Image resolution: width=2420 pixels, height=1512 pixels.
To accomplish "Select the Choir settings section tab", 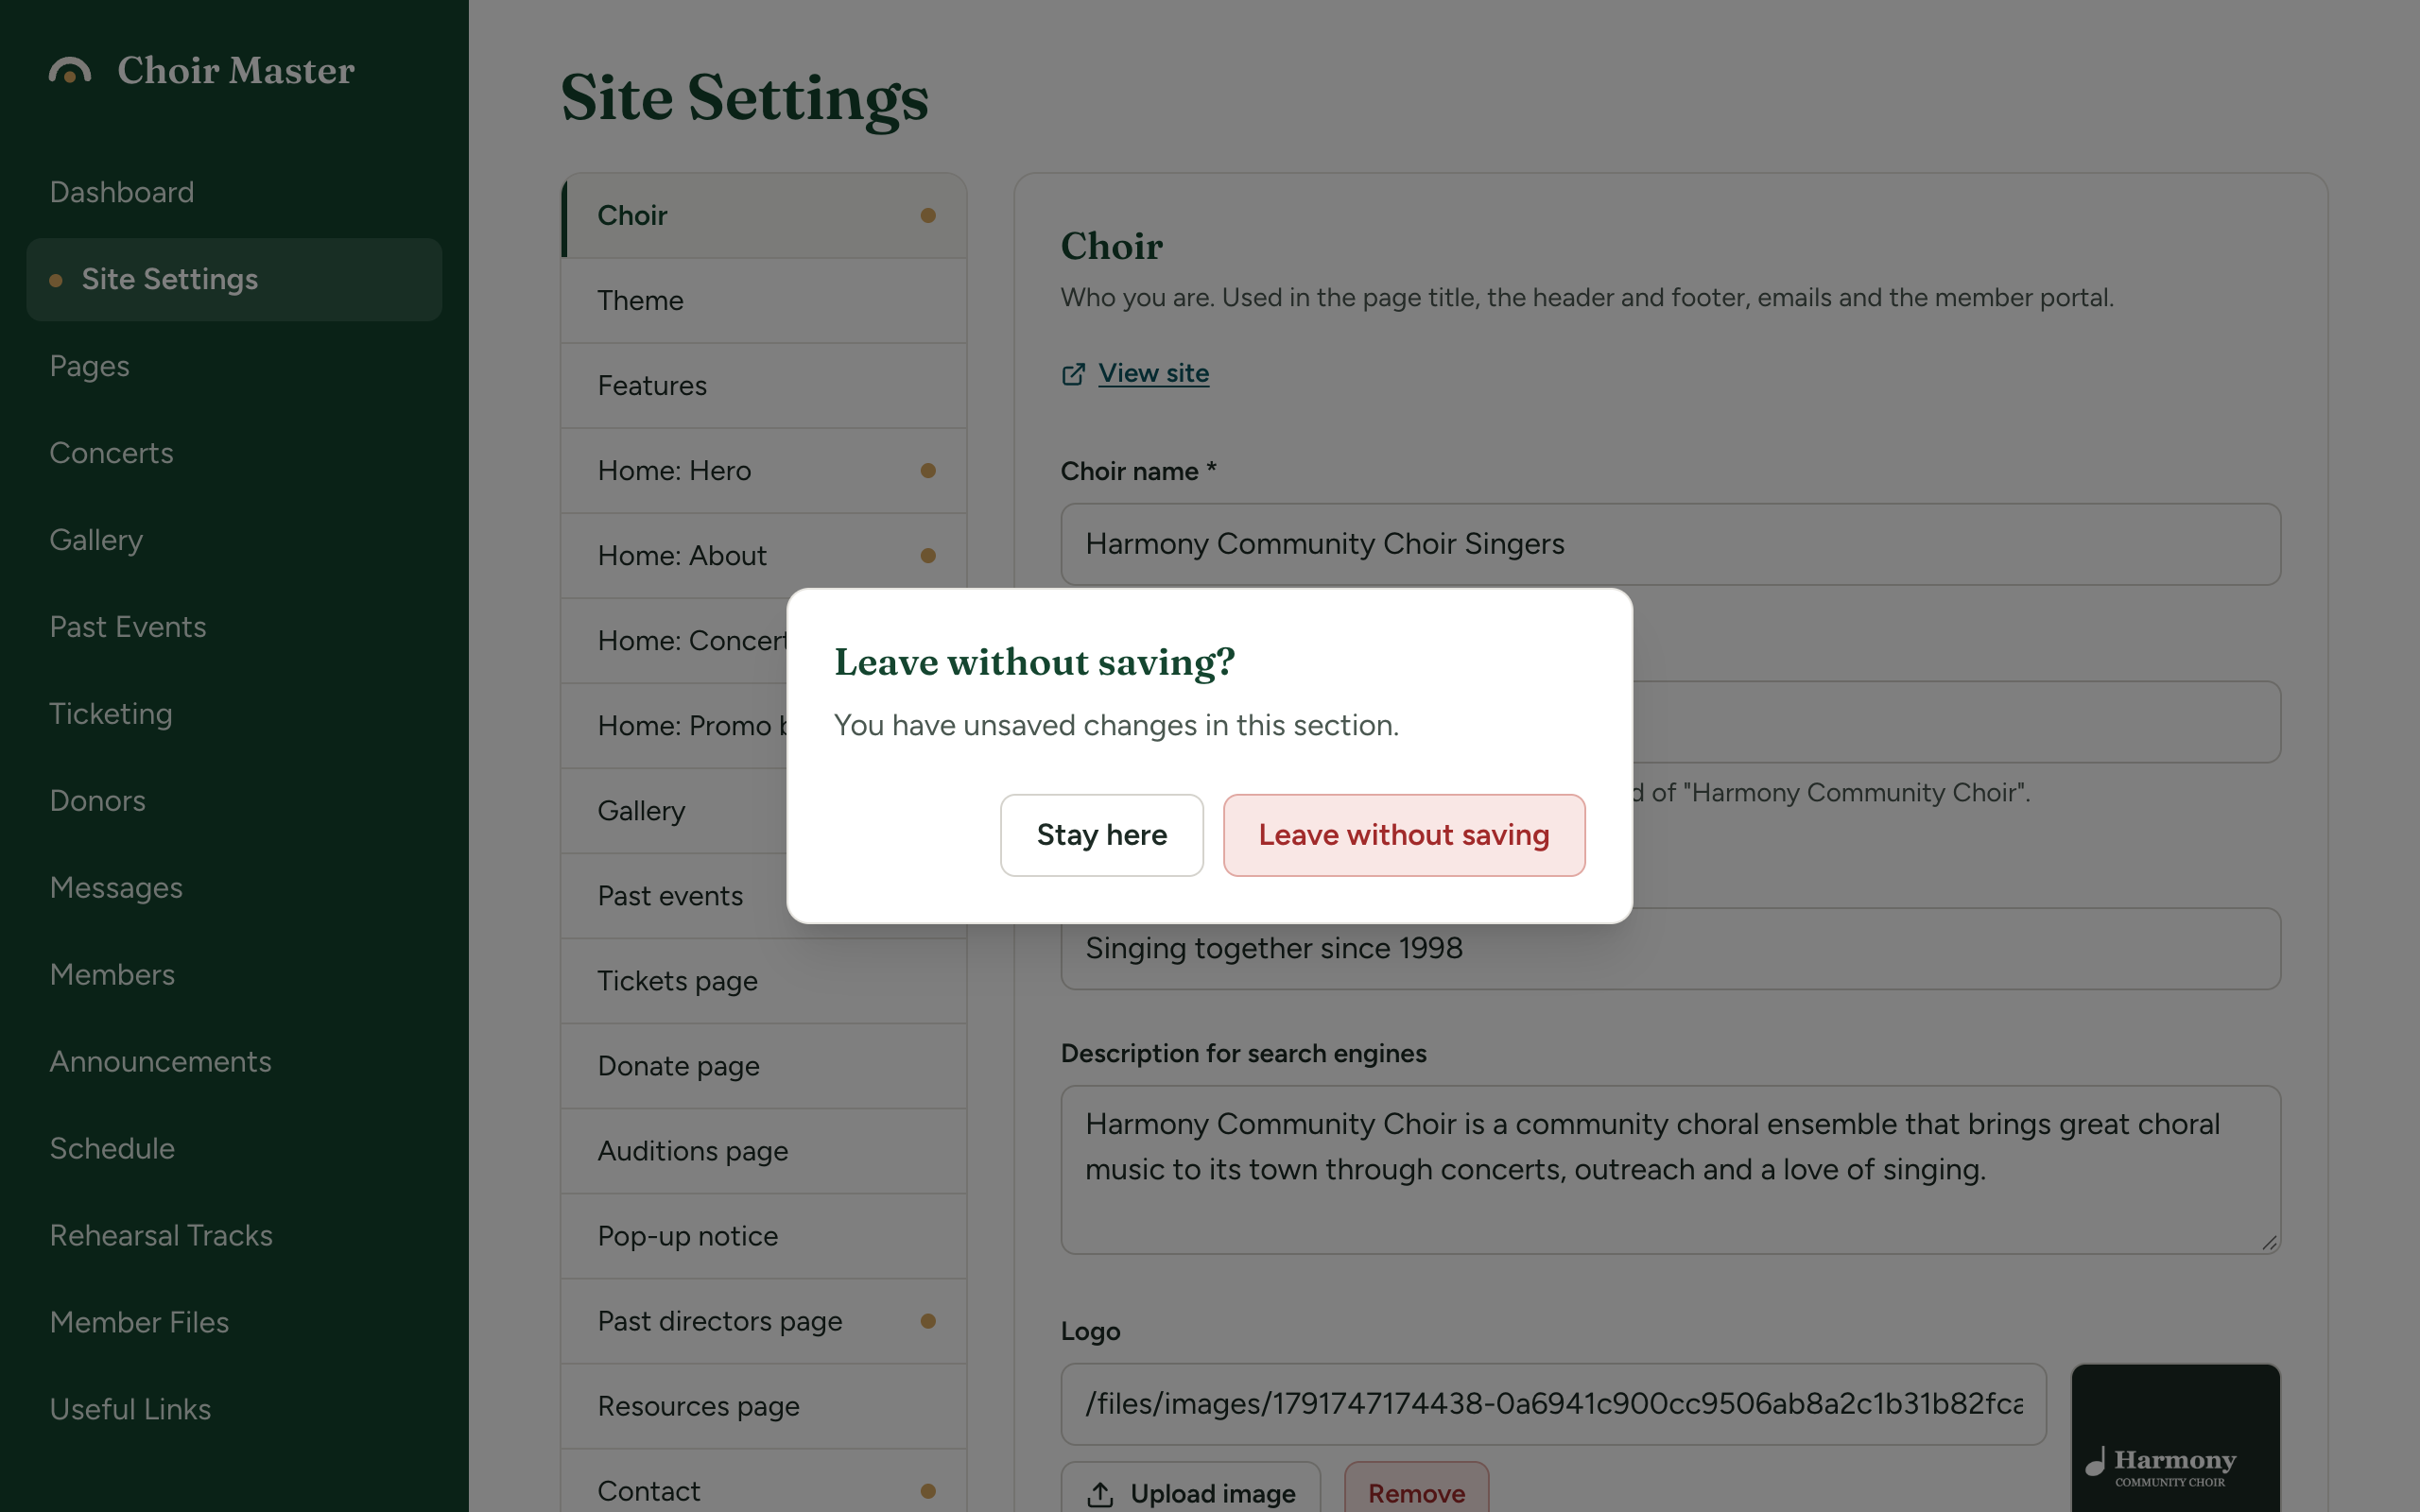I will click(764, 215).
